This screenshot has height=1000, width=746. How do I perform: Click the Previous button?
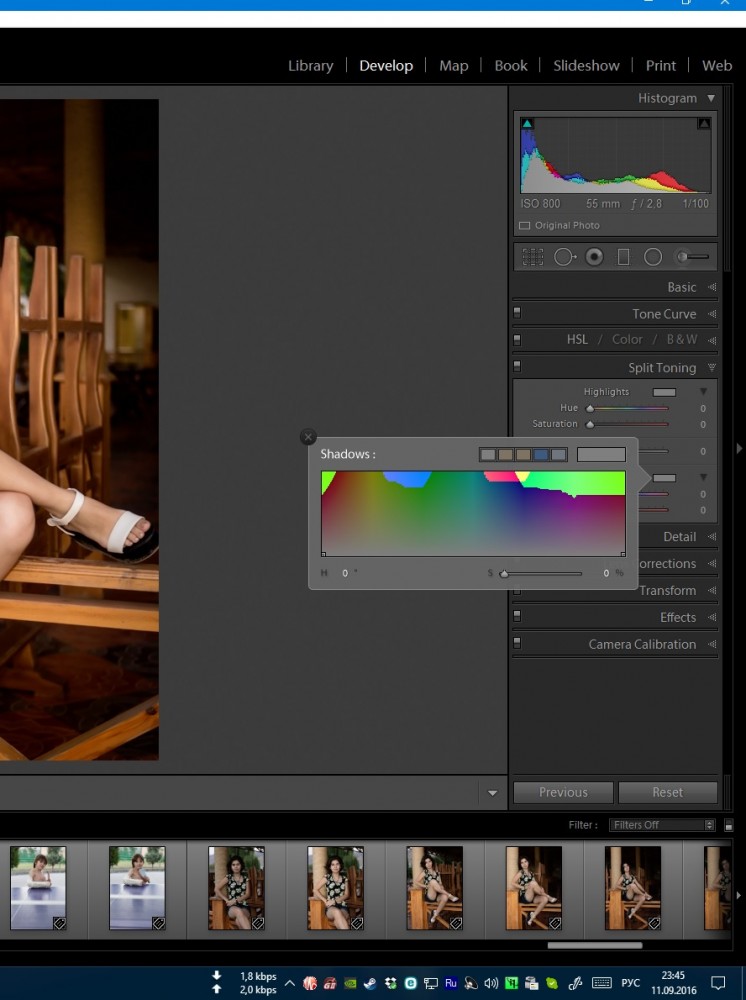[x=563, y=792]
